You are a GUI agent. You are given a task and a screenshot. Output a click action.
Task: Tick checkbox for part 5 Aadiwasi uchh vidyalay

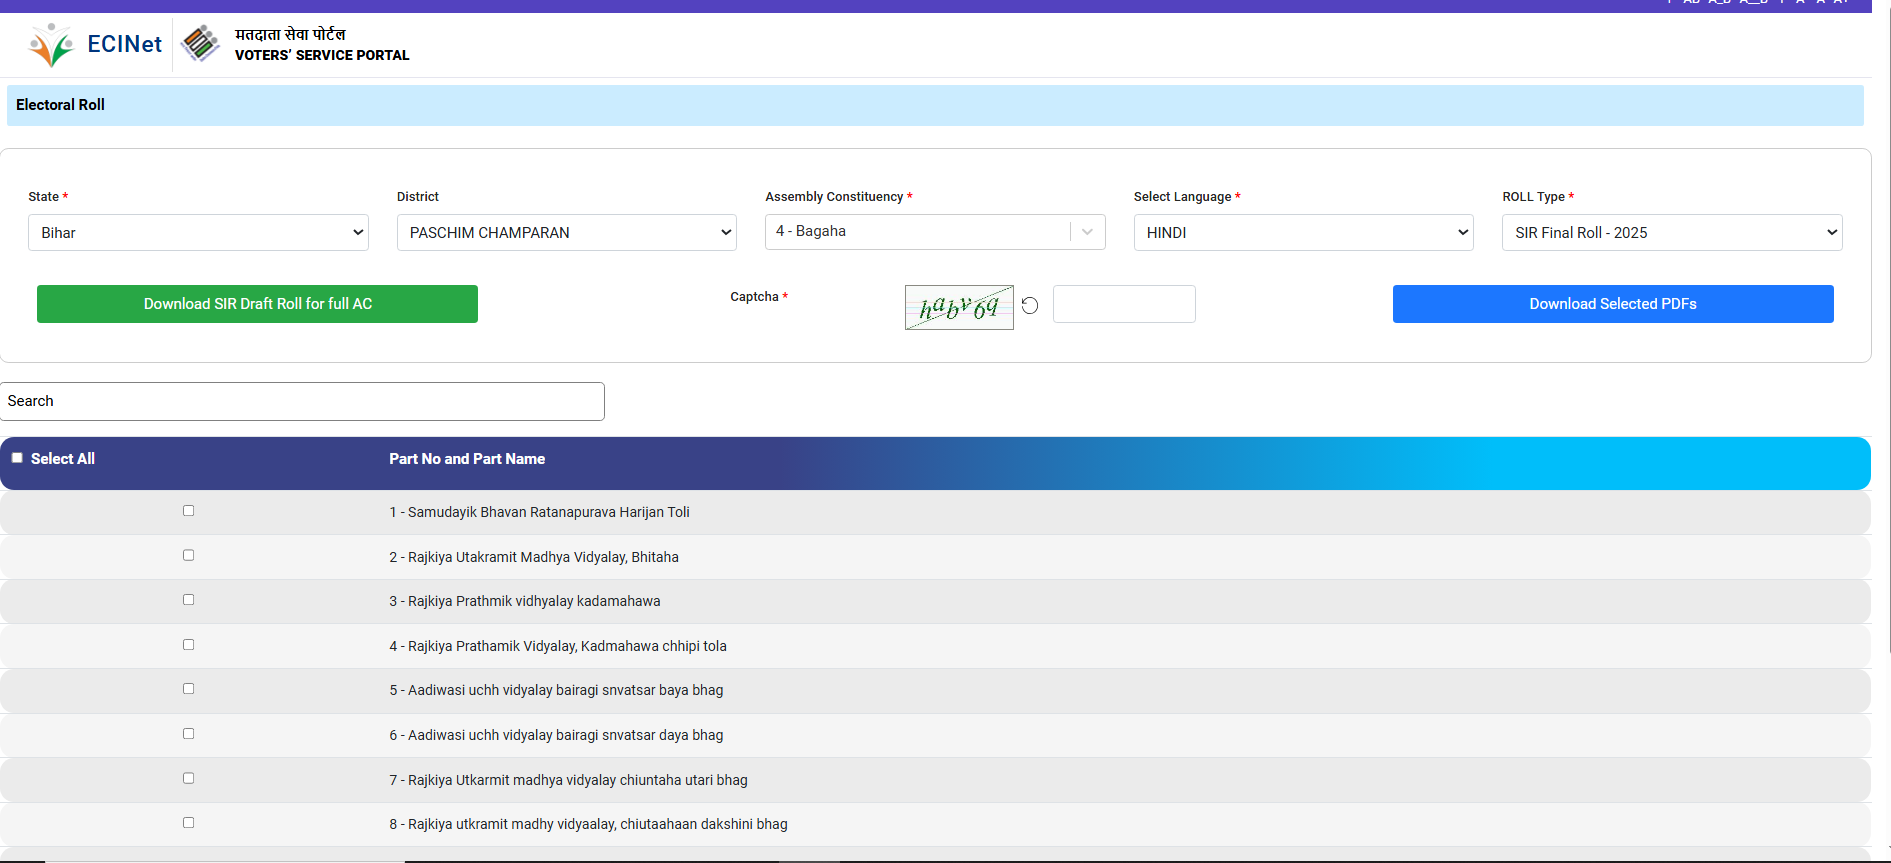tap(188, 689)
